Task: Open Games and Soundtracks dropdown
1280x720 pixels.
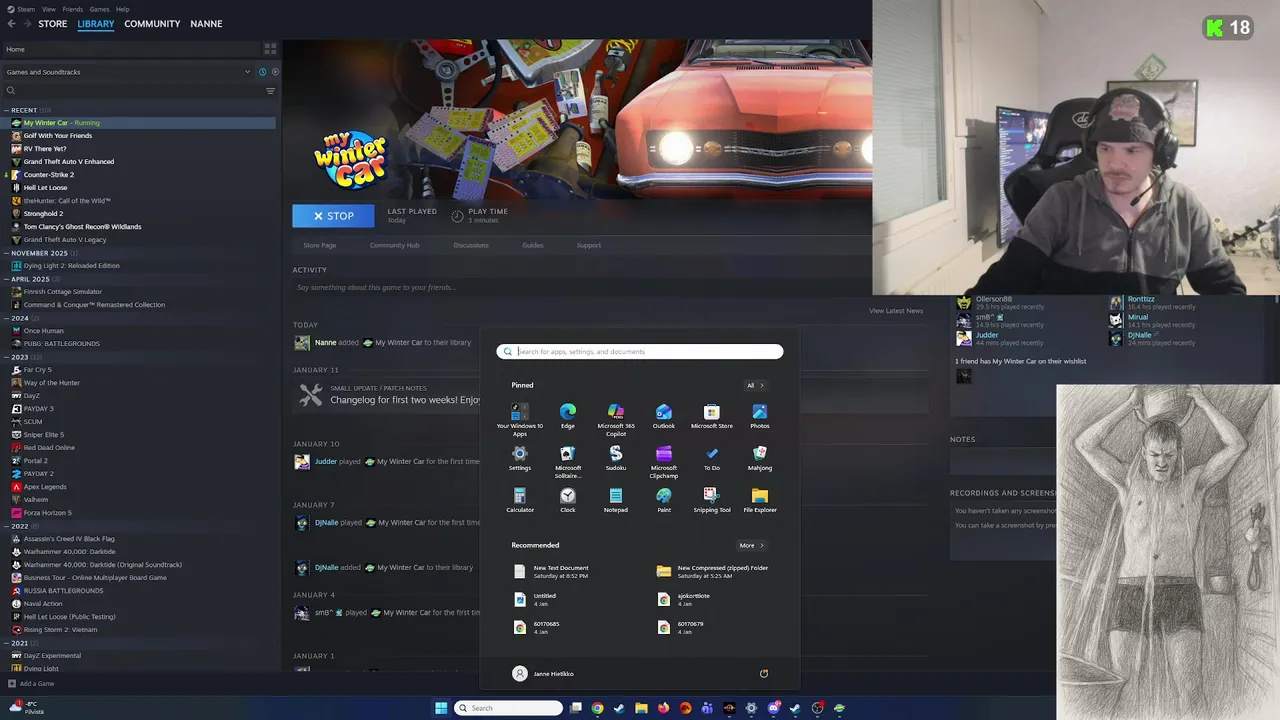Action: 128,72
